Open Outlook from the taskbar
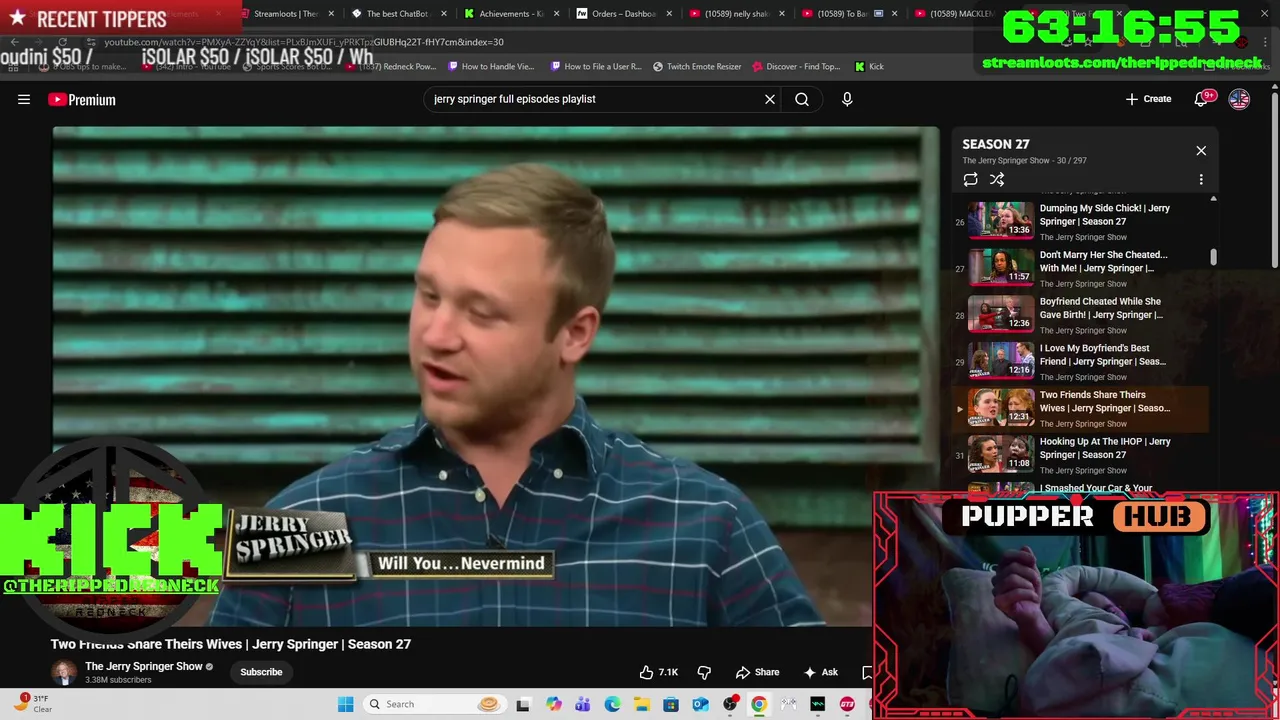This screenshot has width=1280, height=720. coord(700,704)
